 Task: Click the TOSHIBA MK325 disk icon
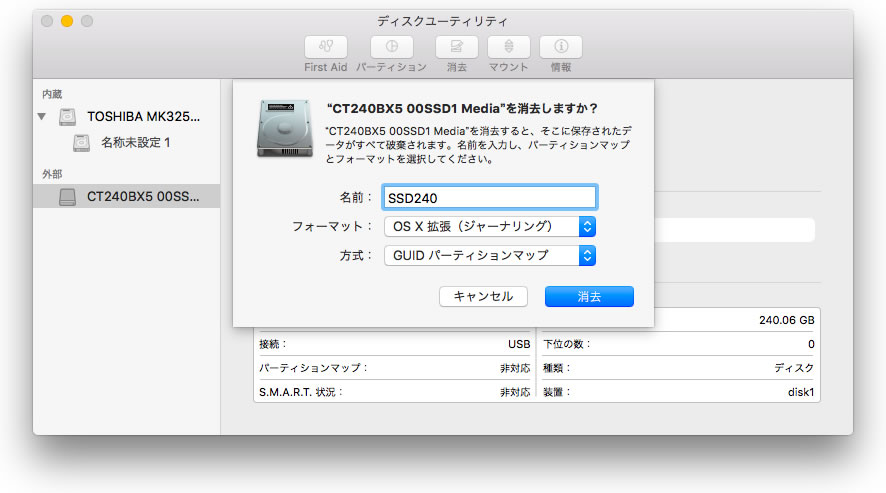(x=68, y=117)
